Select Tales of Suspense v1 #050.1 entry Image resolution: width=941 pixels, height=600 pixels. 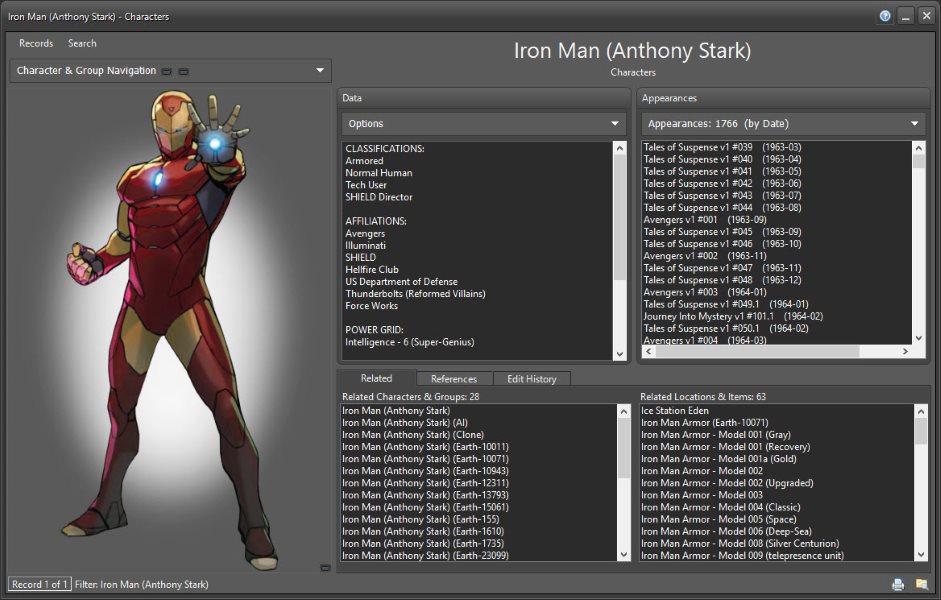(x=726, y=328)
